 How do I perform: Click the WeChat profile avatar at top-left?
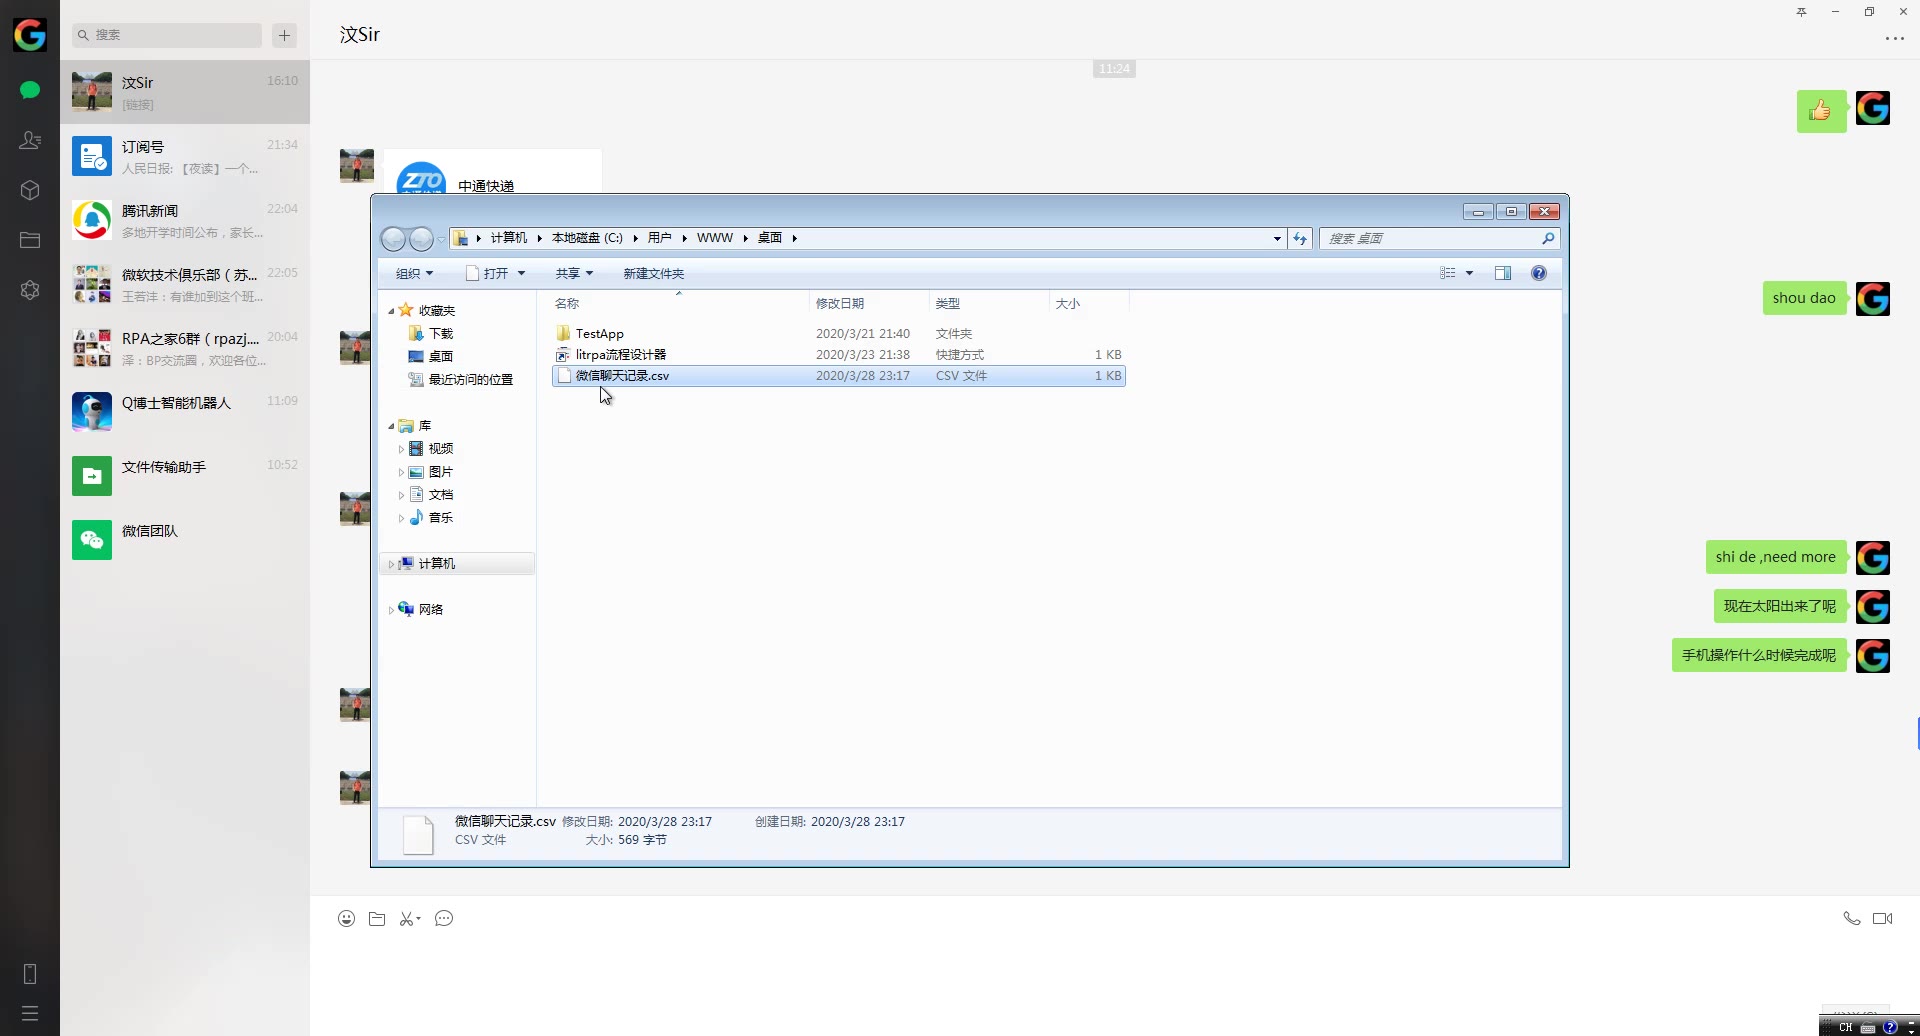[30, 35]
